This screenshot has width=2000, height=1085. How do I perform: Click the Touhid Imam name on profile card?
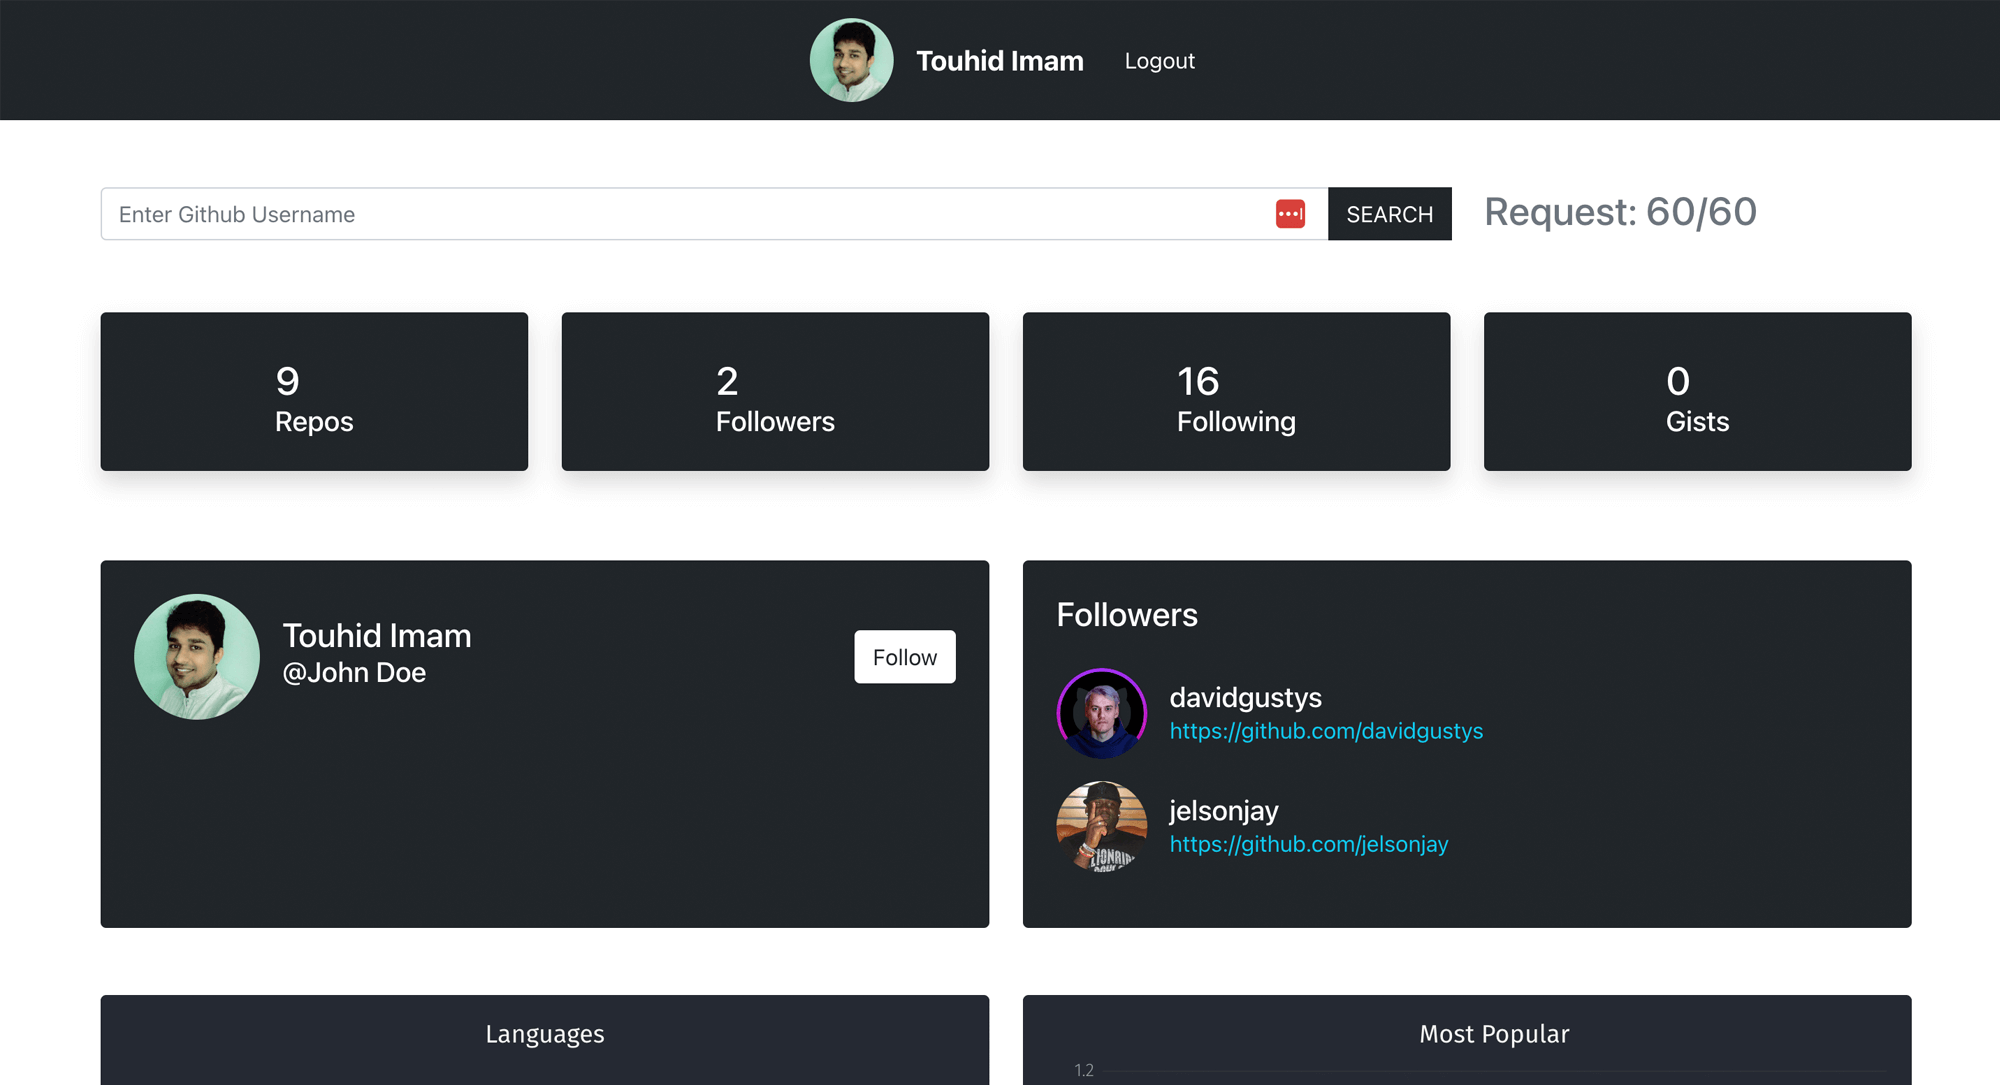coord(377,635)
